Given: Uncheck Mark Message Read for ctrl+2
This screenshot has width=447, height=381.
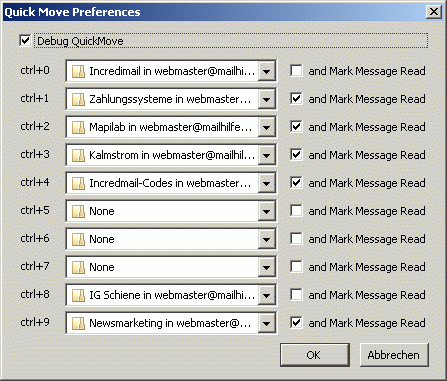Looking at the screenshot, I should pos(296,127).
